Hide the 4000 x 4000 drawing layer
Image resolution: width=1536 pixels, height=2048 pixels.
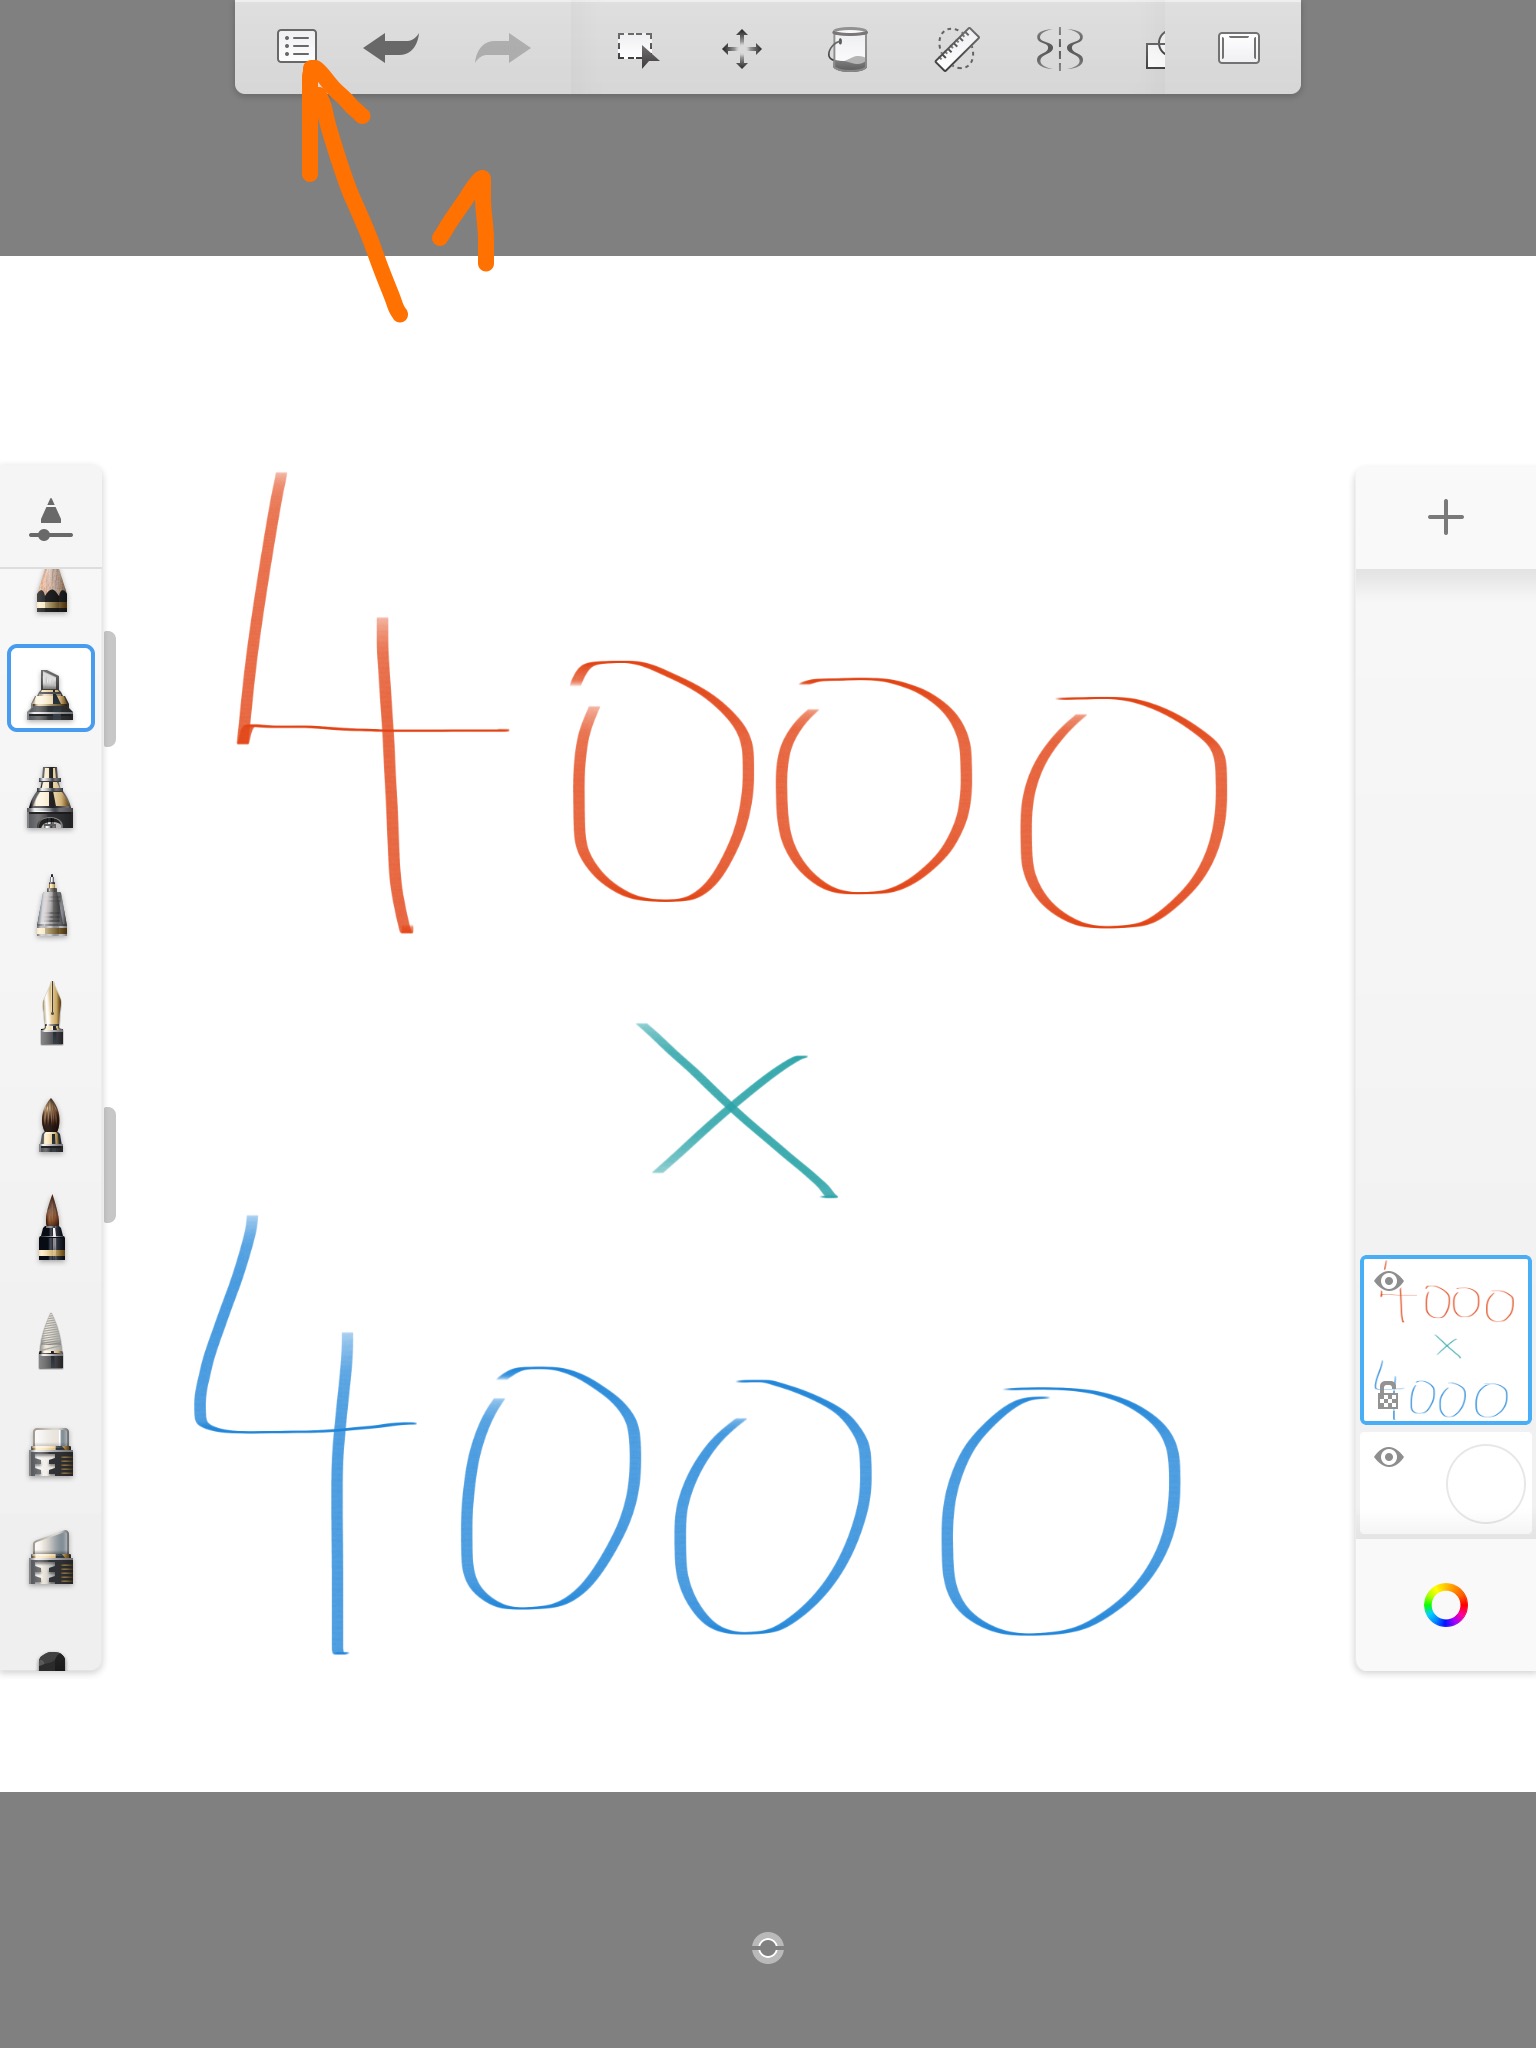pos(1388,1281)
